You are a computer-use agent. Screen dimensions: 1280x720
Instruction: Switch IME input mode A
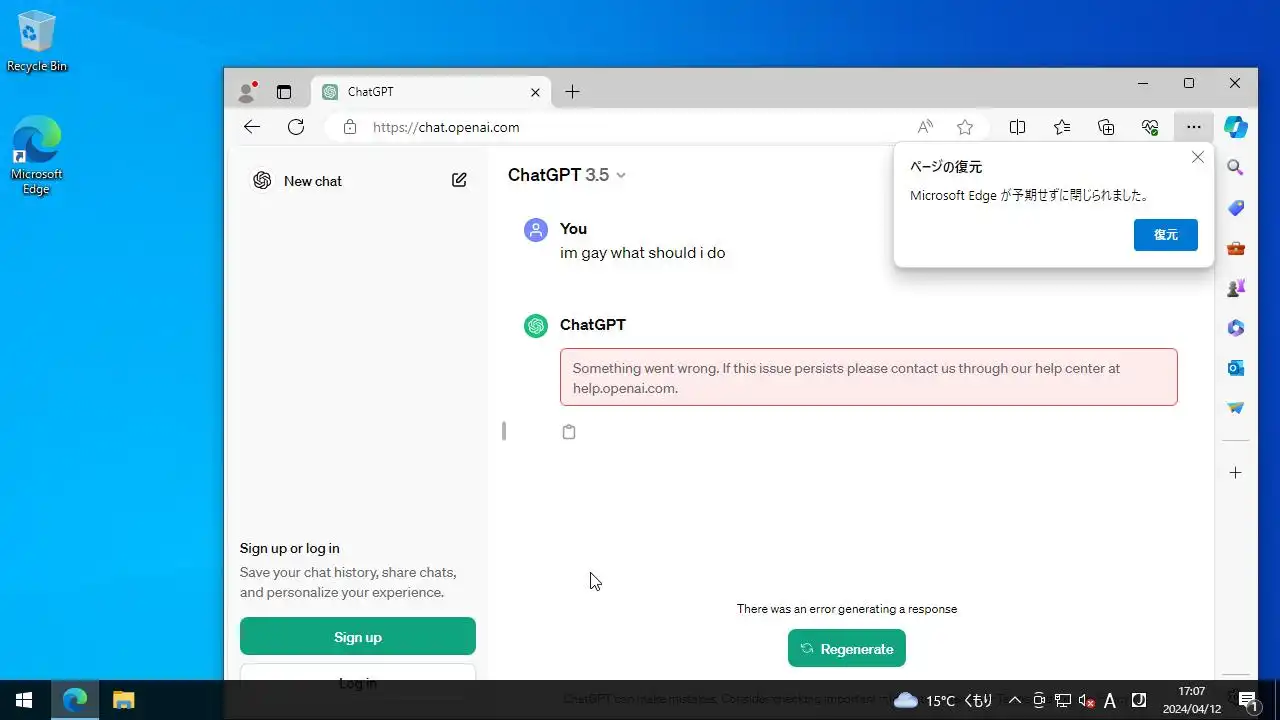pyautogui.click(x=1110, y=700)
